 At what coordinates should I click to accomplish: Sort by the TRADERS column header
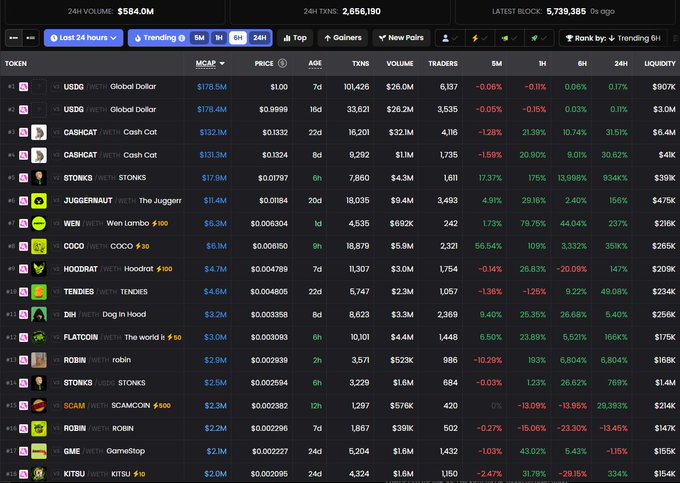pyautogui.click(x=443, y=63)
